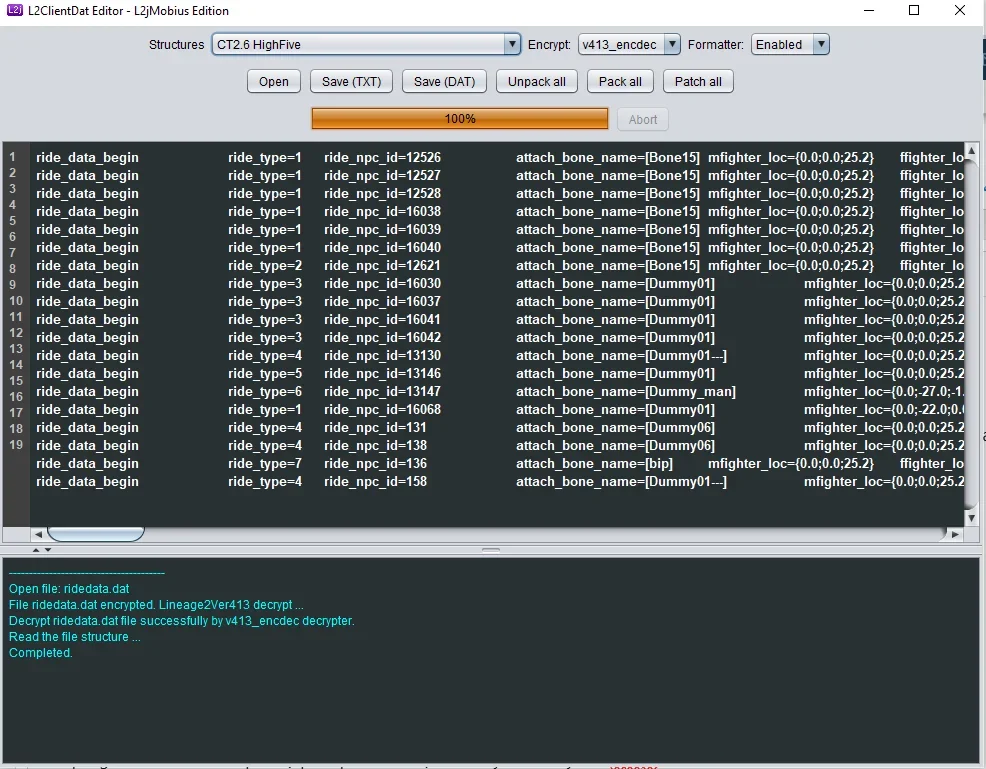Click the Pack all button
Screen dimensions: 986x769
(620, 82)
